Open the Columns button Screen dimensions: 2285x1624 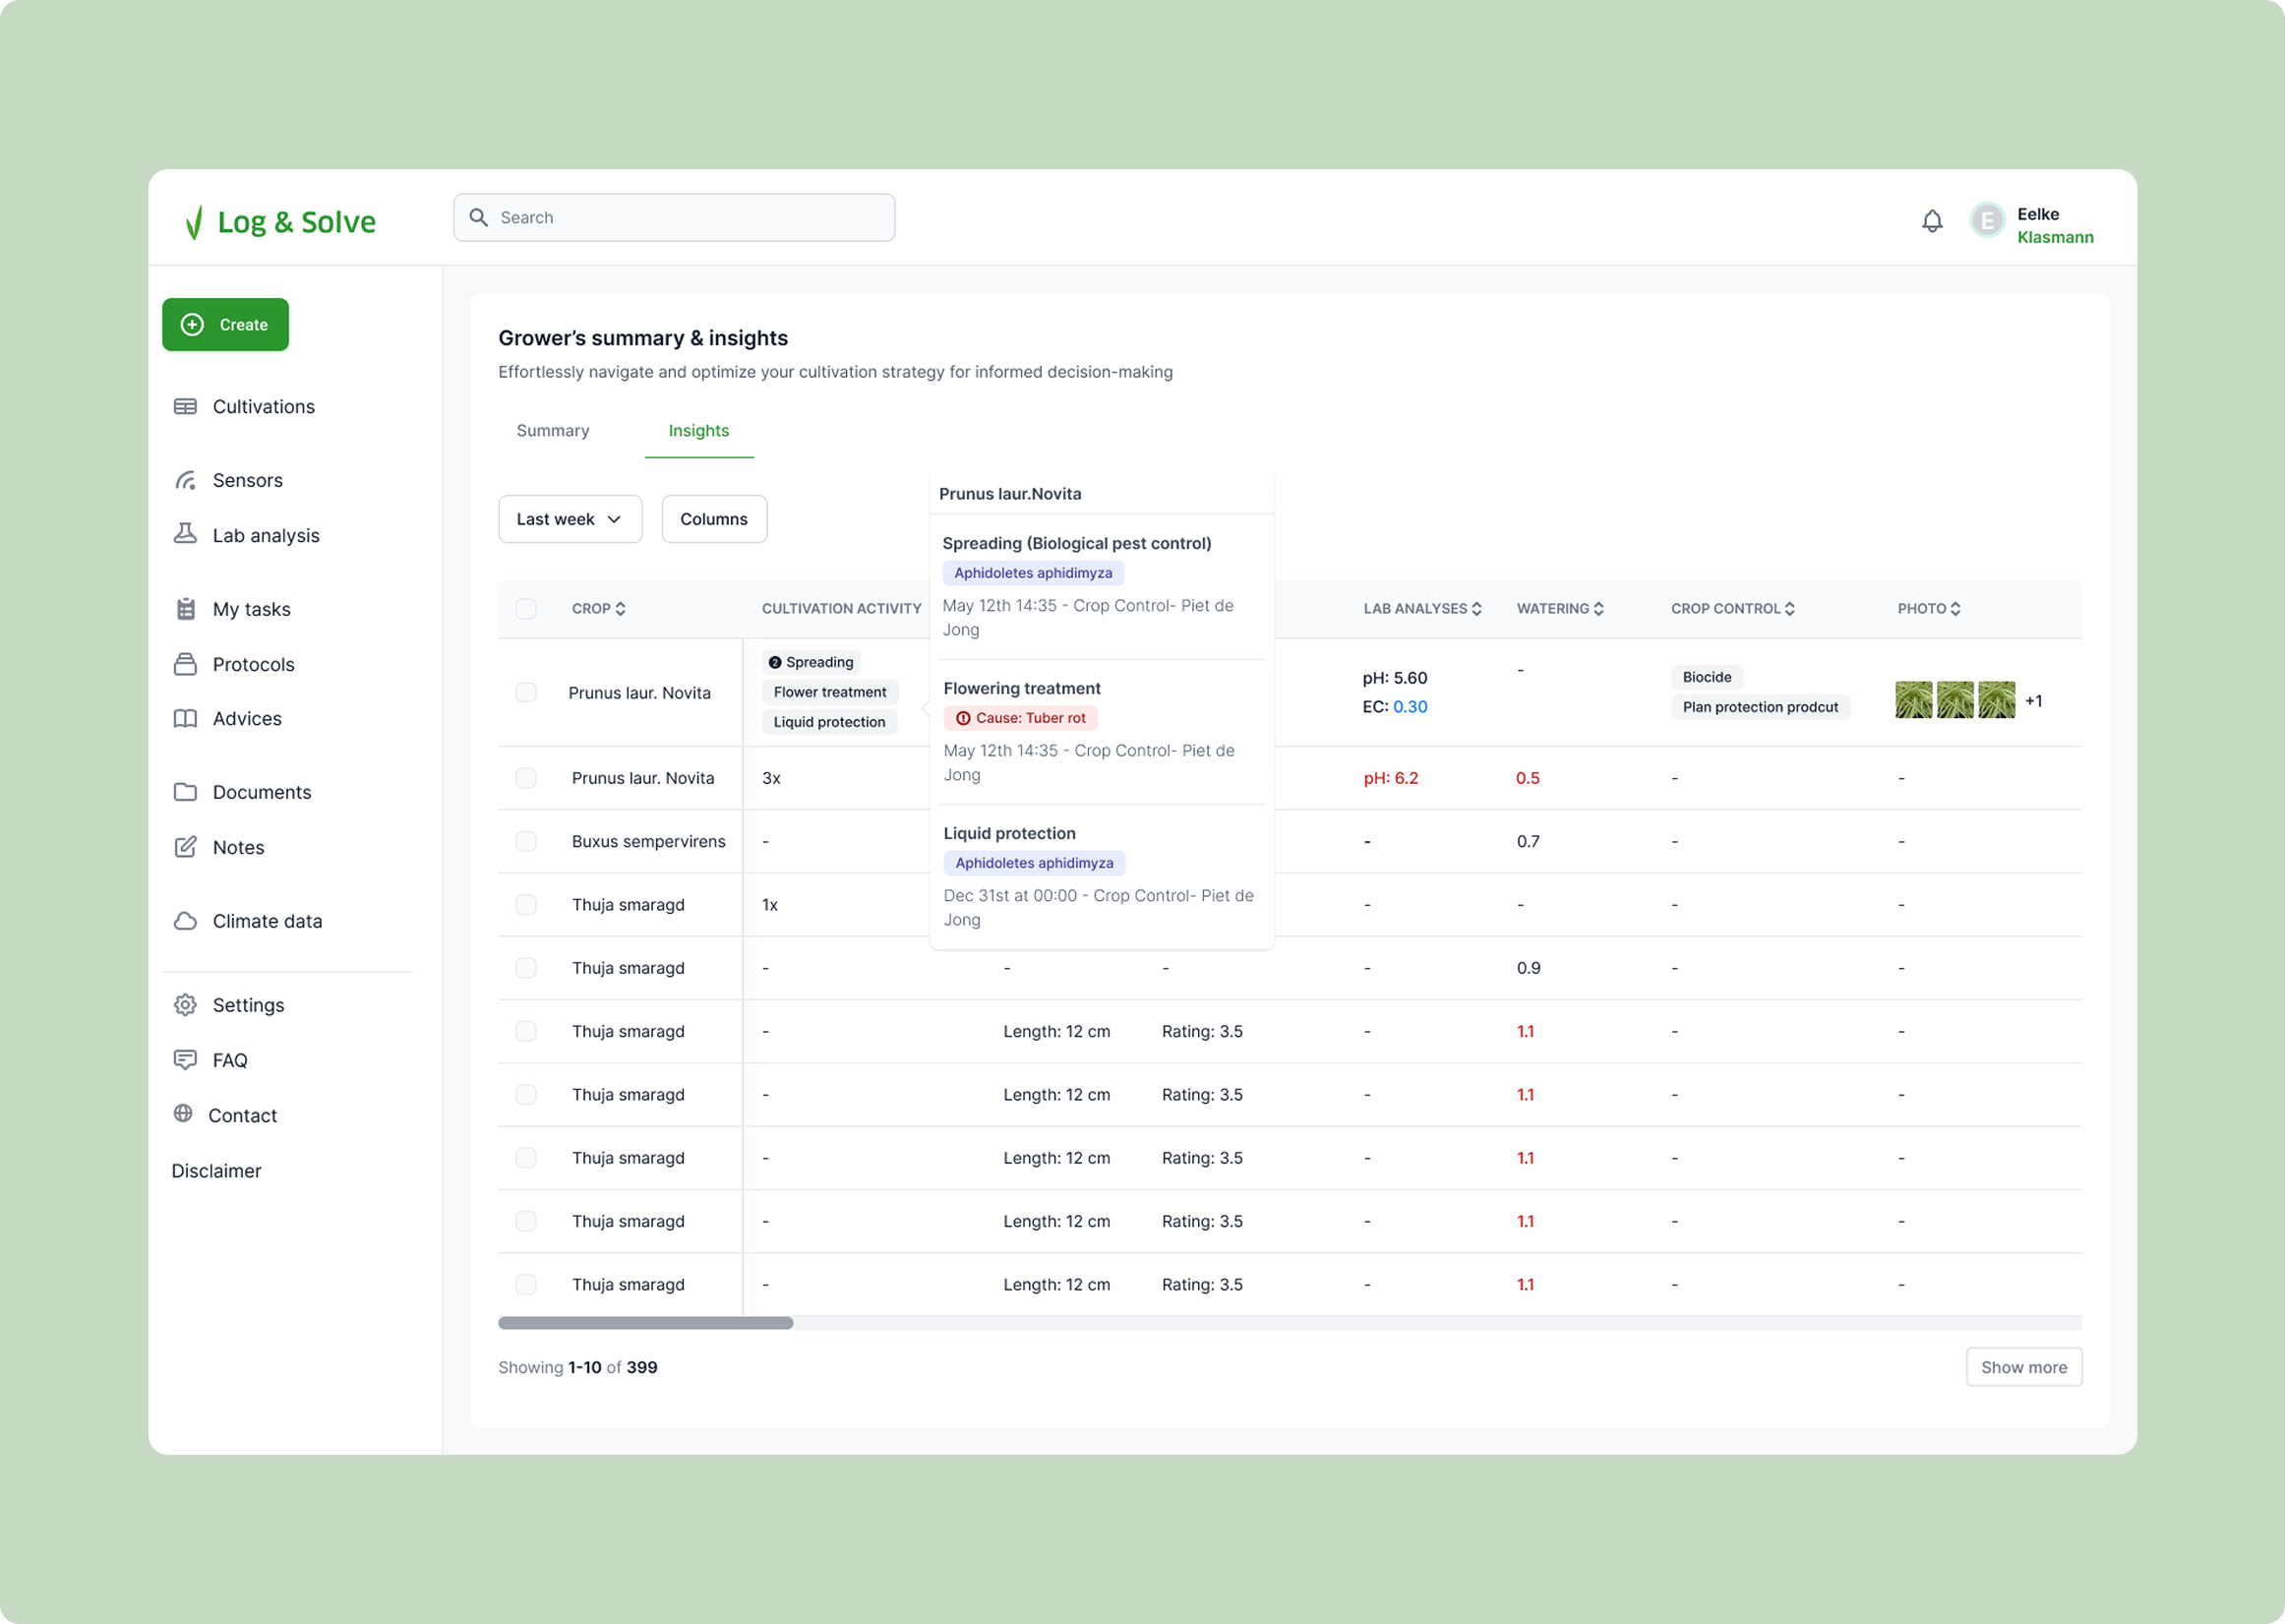click(x=714, y=519)
